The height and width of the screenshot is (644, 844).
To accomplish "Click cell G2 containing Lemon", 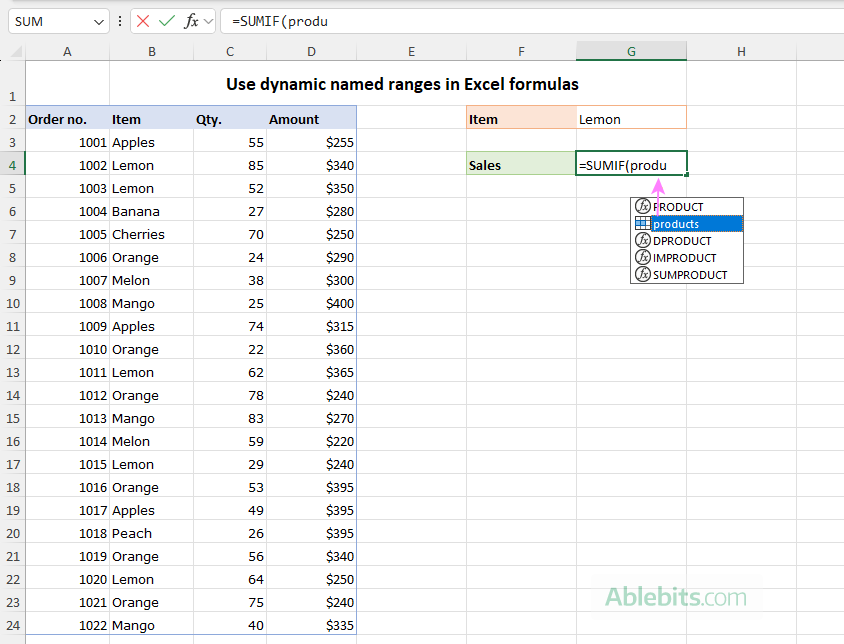I will coord(631,118).
